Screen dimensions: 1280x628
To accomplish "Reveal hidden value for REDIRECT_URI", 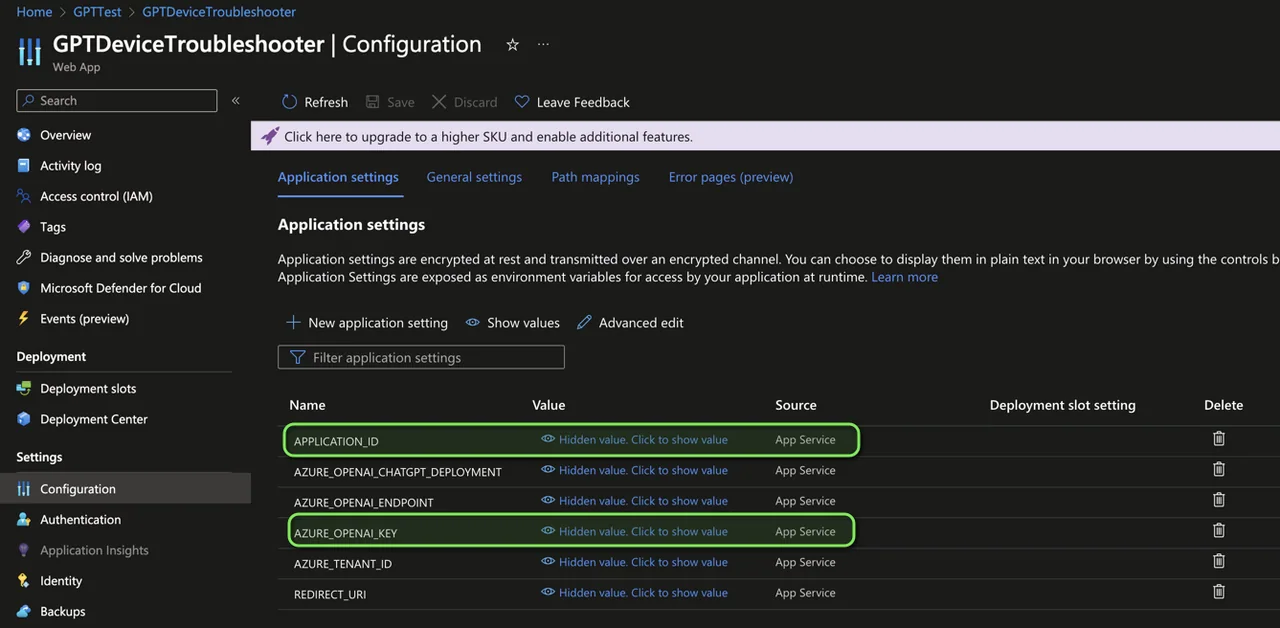I will tap(634, 593).
